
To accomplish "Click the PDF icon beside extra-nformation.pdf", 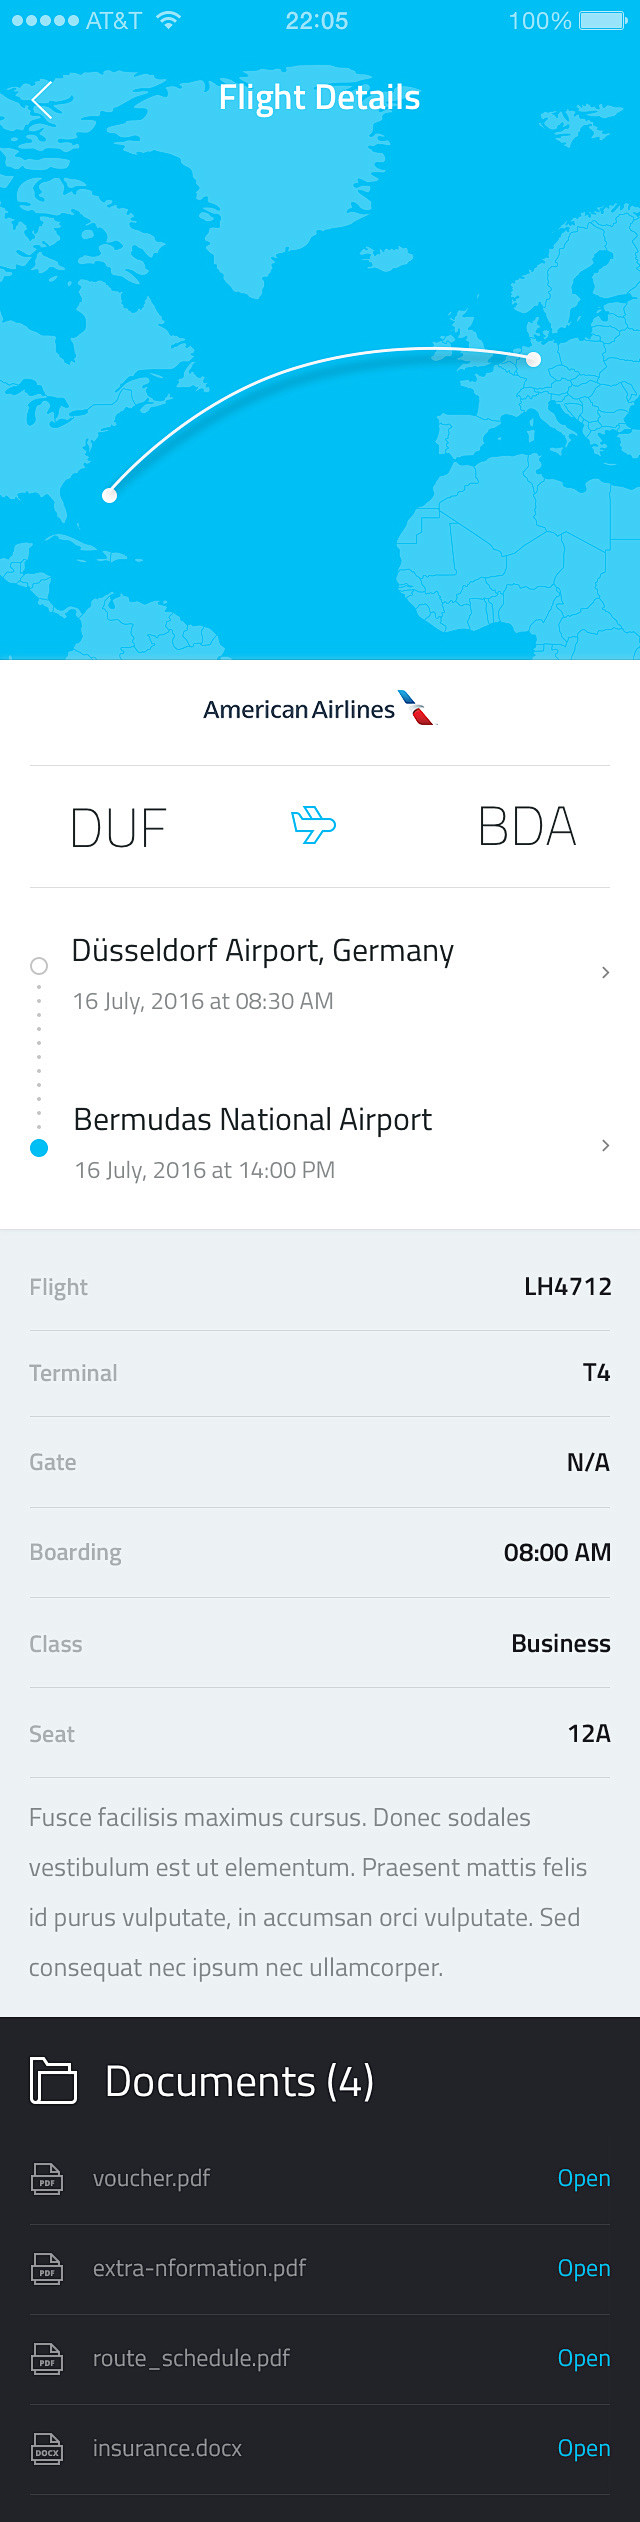I will click(47, 2270).
